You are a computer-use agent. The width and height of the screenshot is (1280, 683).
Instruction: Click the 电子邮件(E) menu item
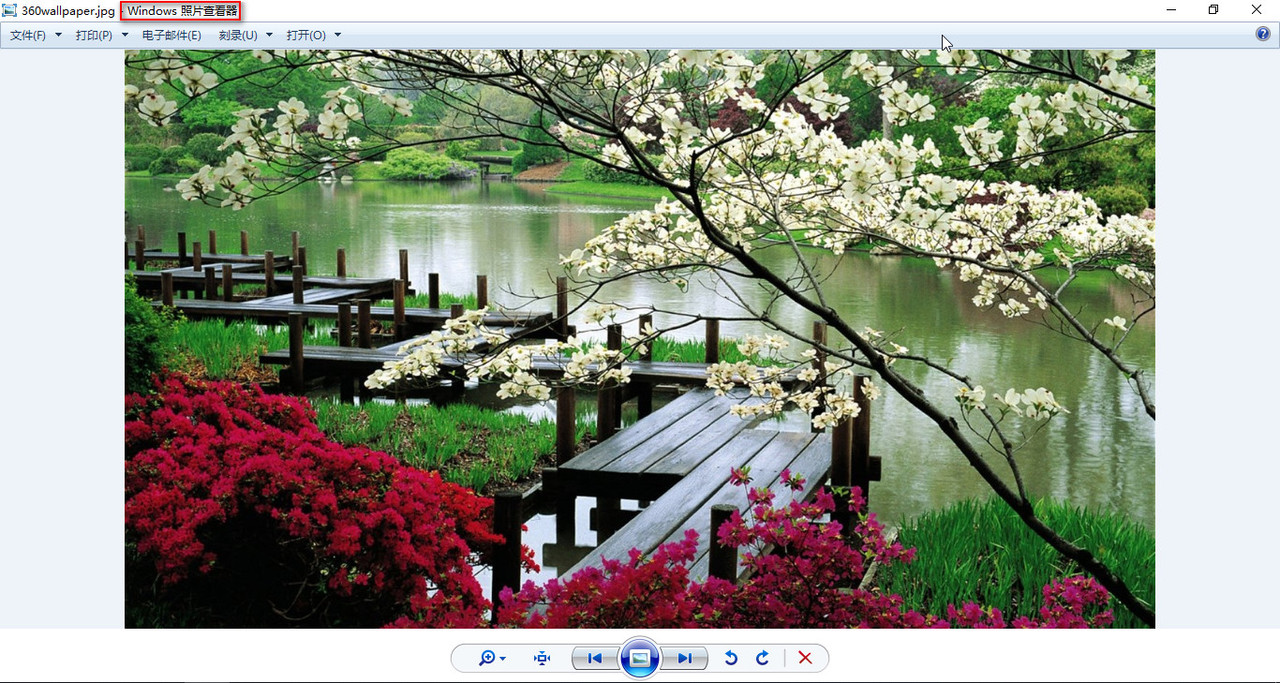(x=171, y=35)
